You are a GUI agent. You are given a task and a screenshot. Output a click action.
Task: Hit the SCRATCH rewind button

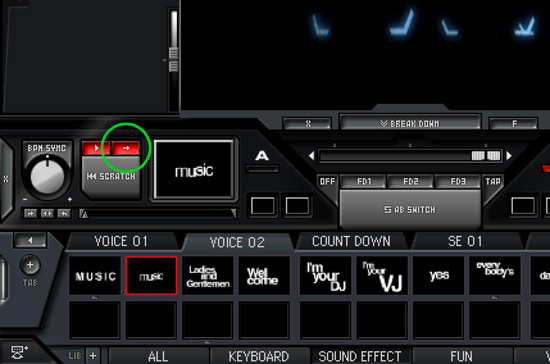111,177
